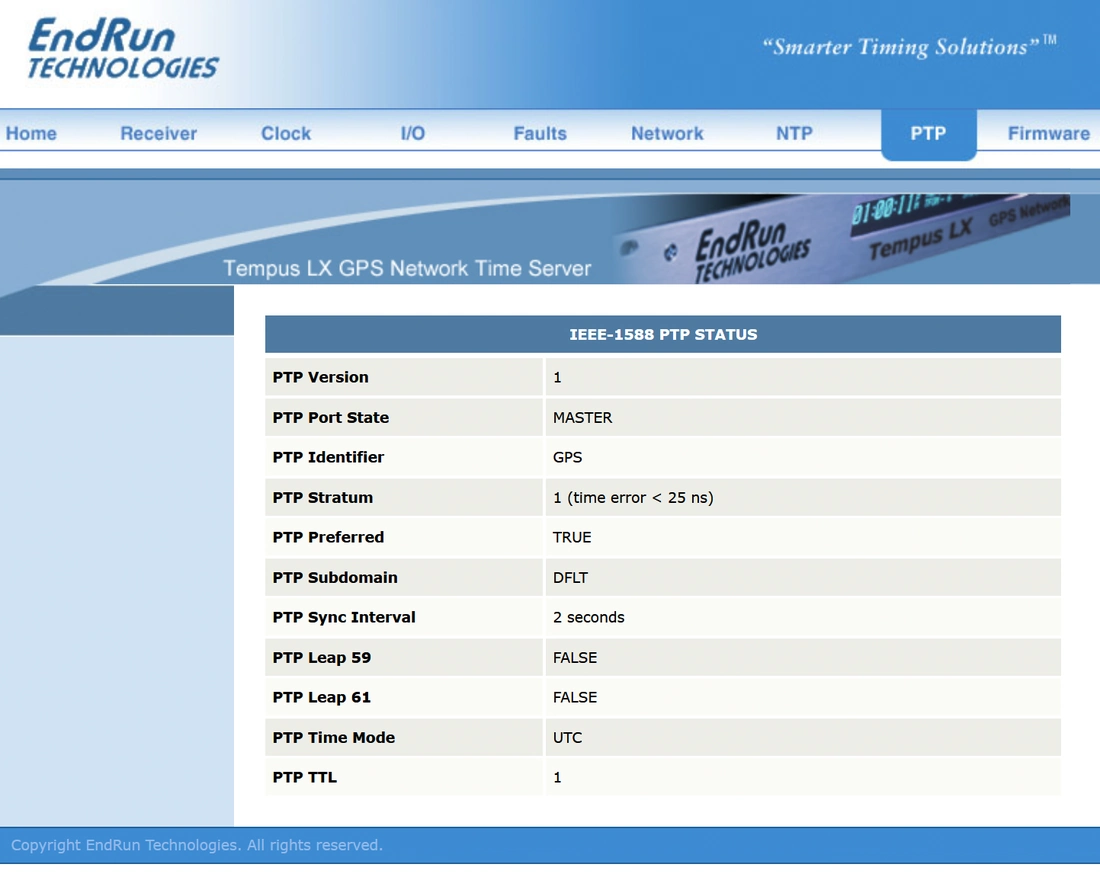Select the PTP Version label

(320, 377)
